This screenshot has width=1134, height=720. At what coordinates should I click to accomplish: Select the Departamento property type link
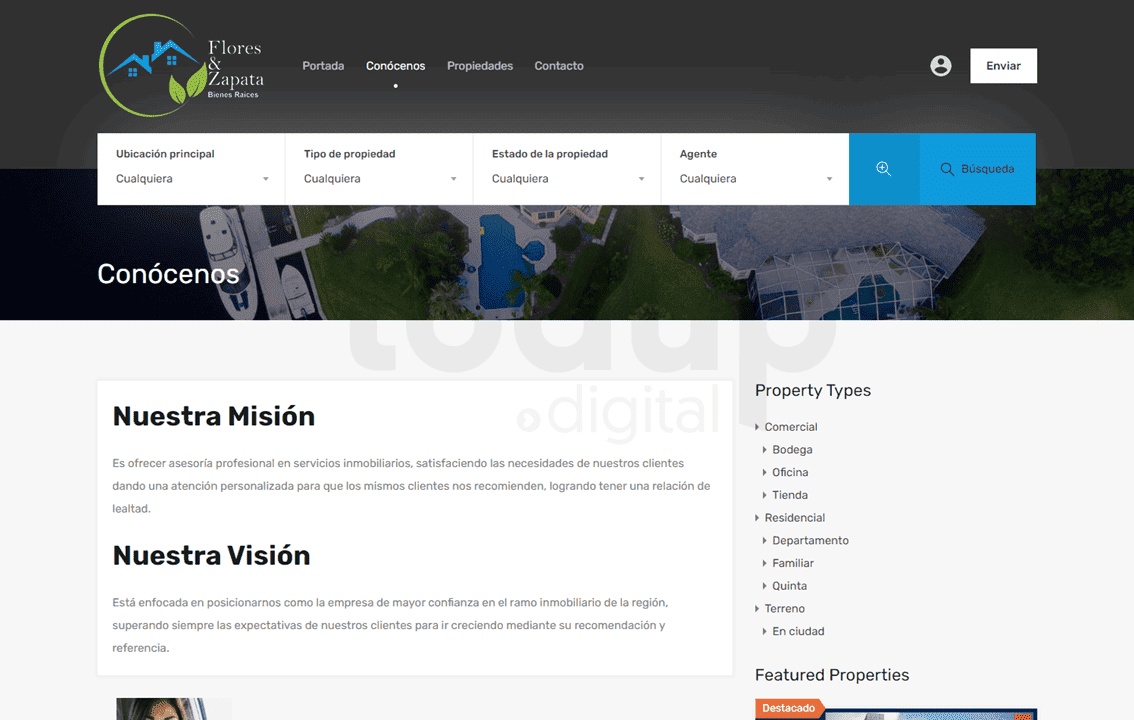click(810, 540)
